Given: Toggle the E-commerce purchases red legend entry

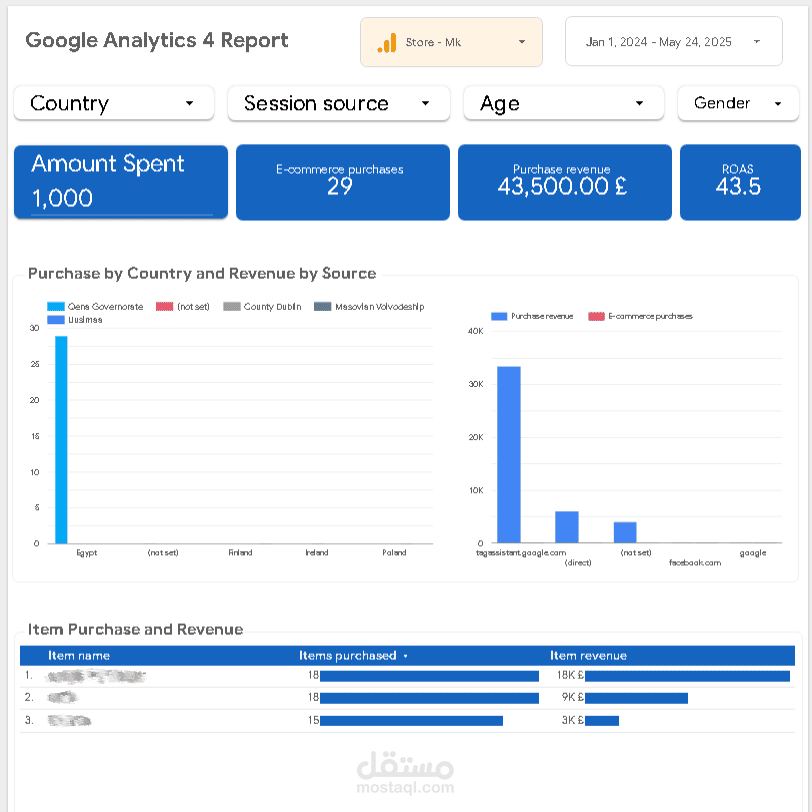Looking at the screenshot, I should click(641, 316).
